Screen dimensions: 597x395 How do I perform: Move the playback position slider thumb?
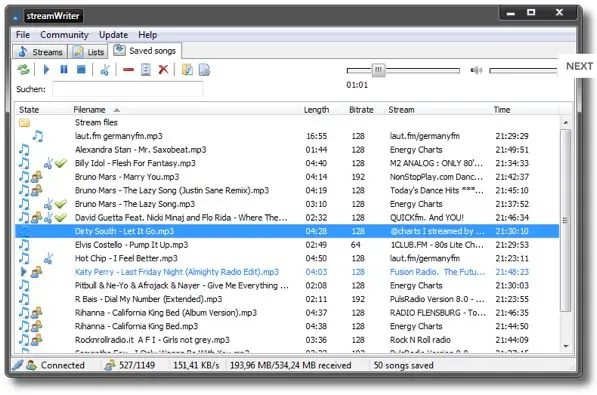(x=378, y=70)
